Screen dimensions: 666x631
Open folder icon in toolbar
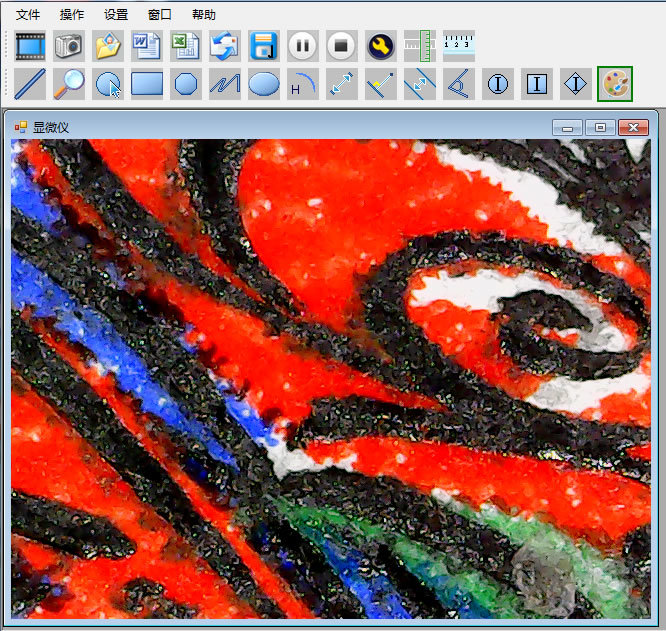pos(108,46)
